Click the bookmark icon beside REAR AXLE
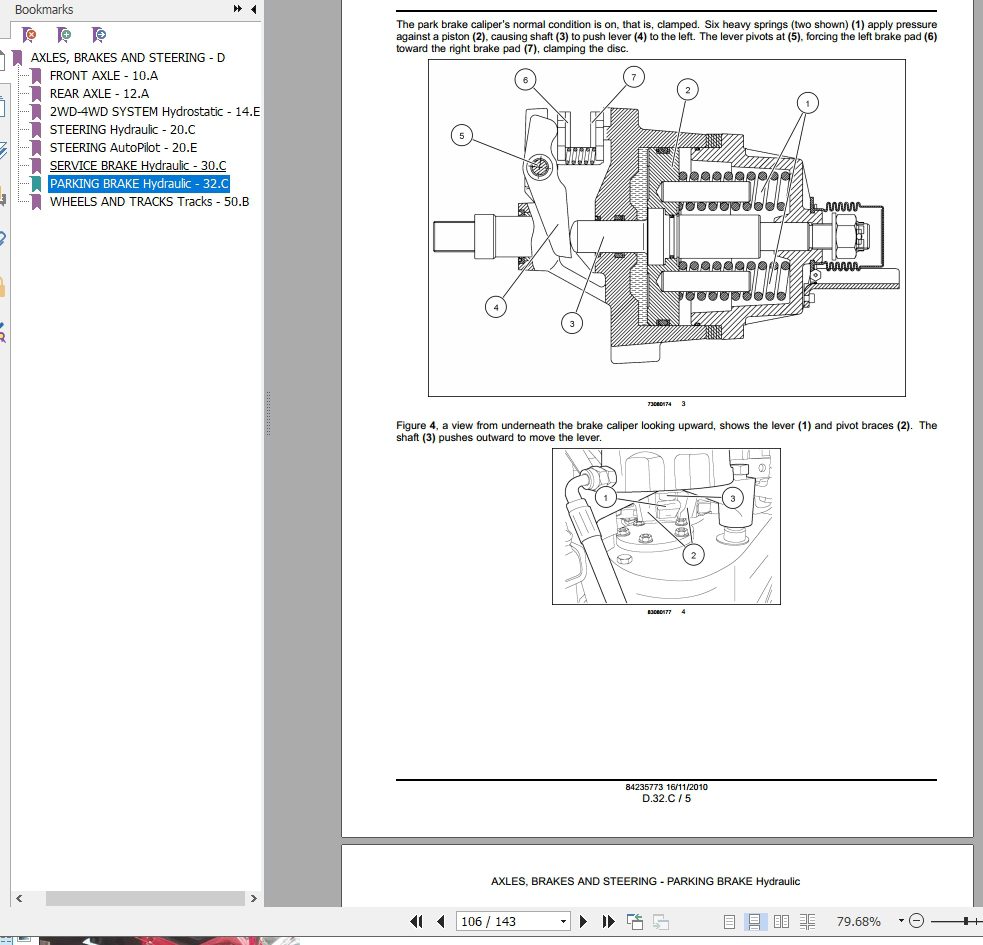 36,94
